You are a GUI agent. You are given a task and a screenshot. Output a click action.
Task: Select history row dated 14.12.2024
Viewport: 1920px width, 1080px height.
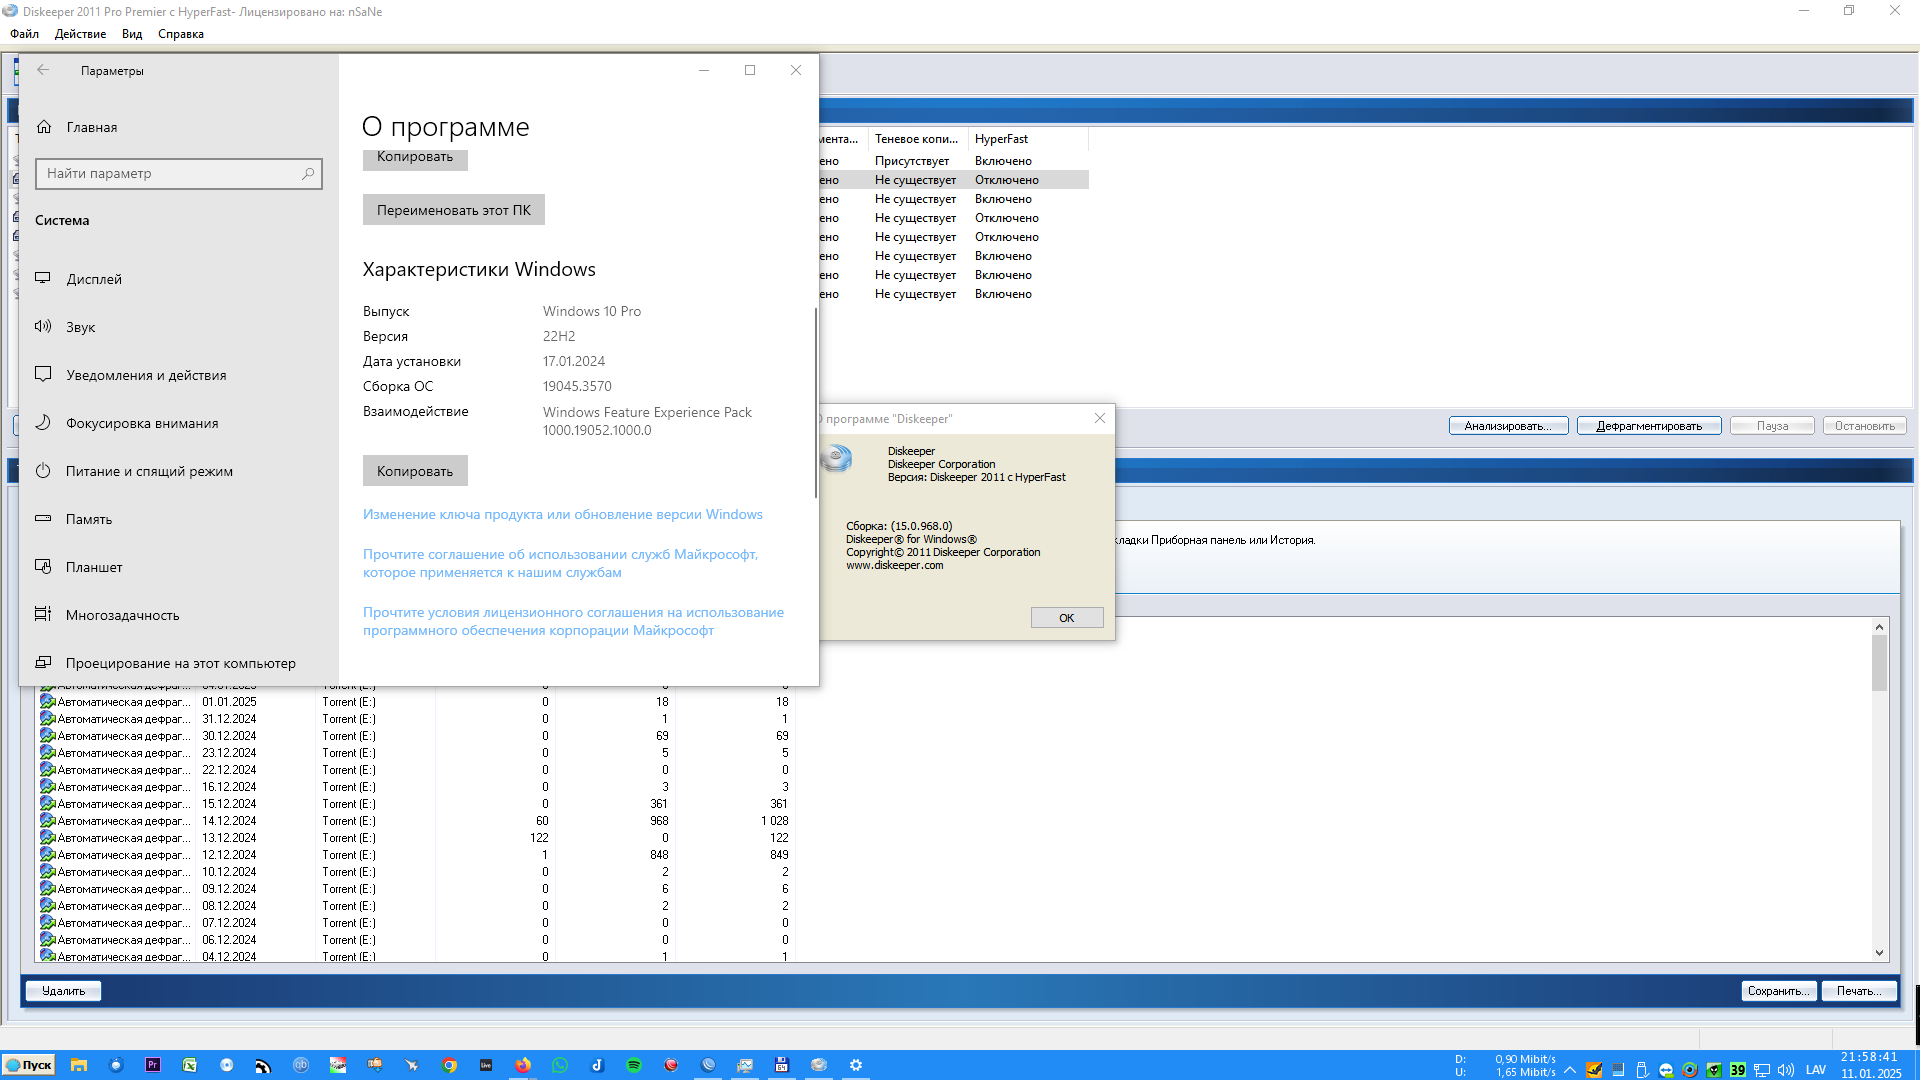415,821
